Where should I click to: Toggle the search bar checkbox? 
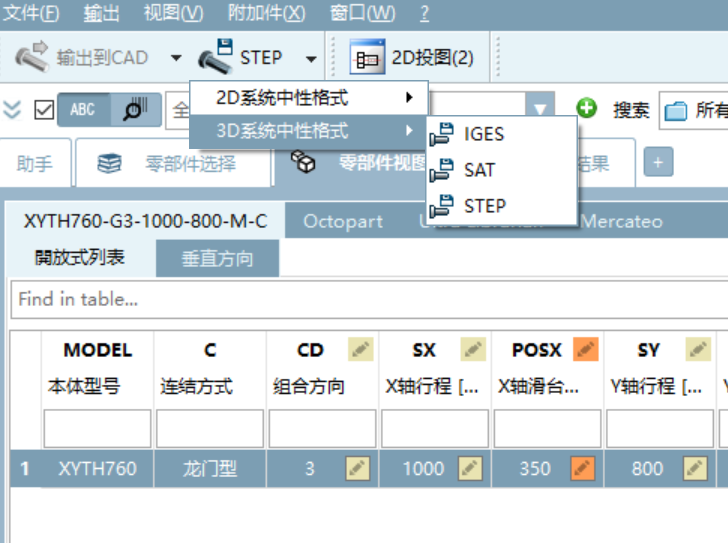point(44,110)
